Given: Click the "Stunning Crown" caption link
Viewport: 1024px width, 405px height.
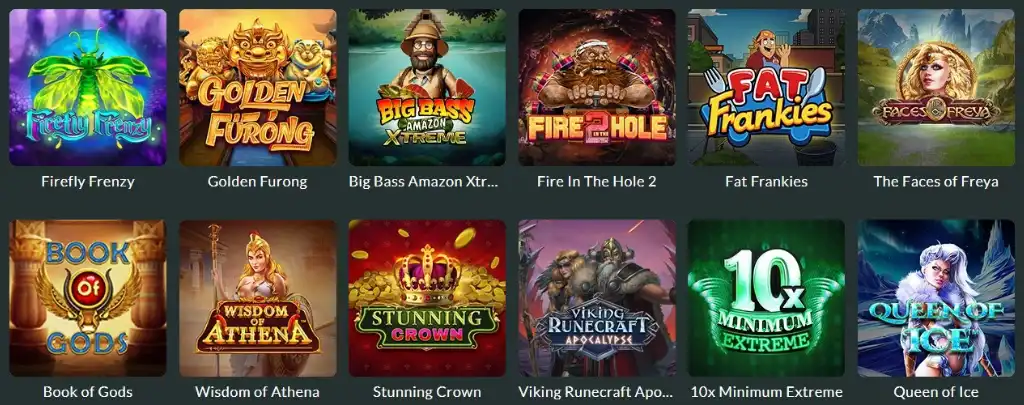Looking at the screenshot, I should (x=427, y=392).
